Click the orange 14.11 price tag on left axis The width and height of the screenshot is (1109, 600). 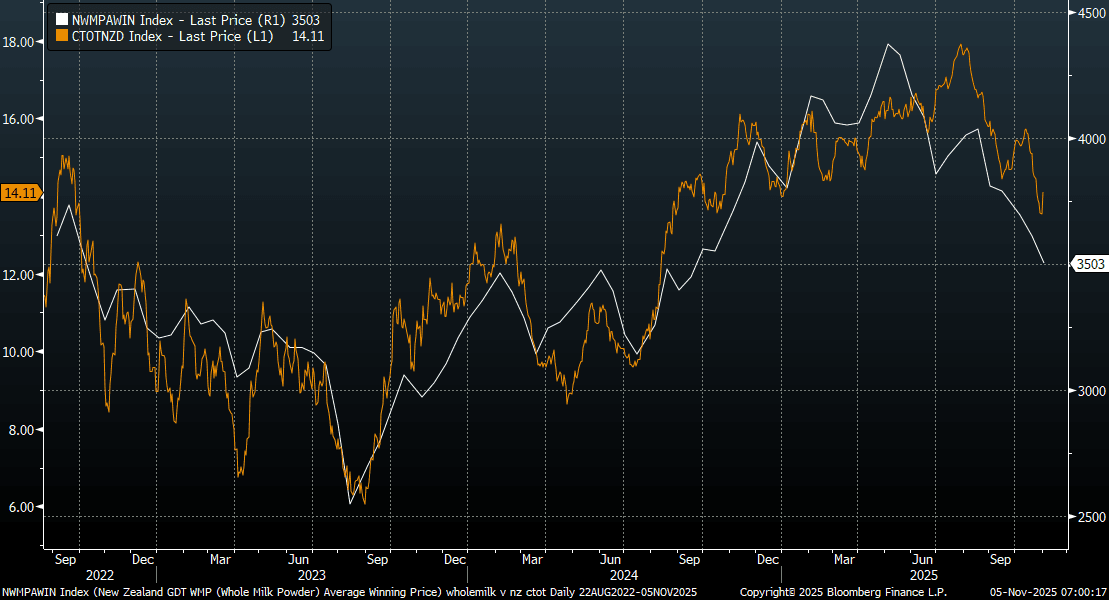tap(20, 193)
